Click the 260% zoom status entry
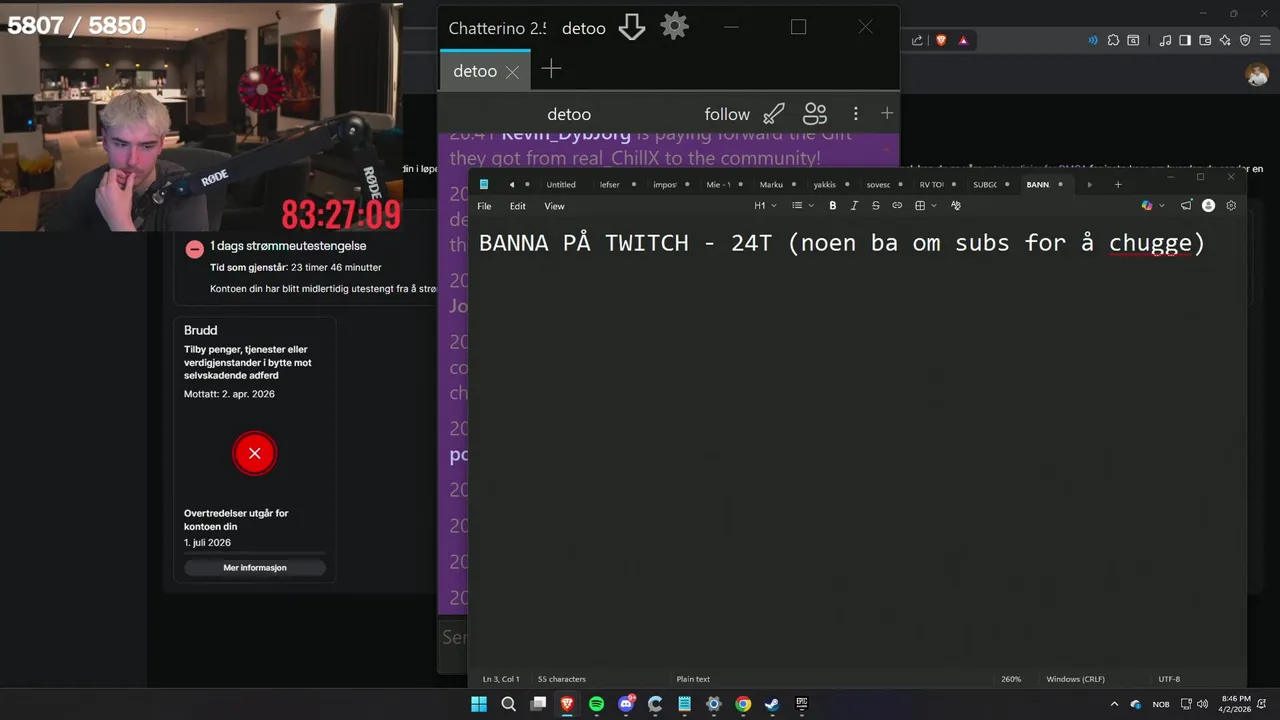Viewport: 1280px width, 720px height. click(1011, 679)
